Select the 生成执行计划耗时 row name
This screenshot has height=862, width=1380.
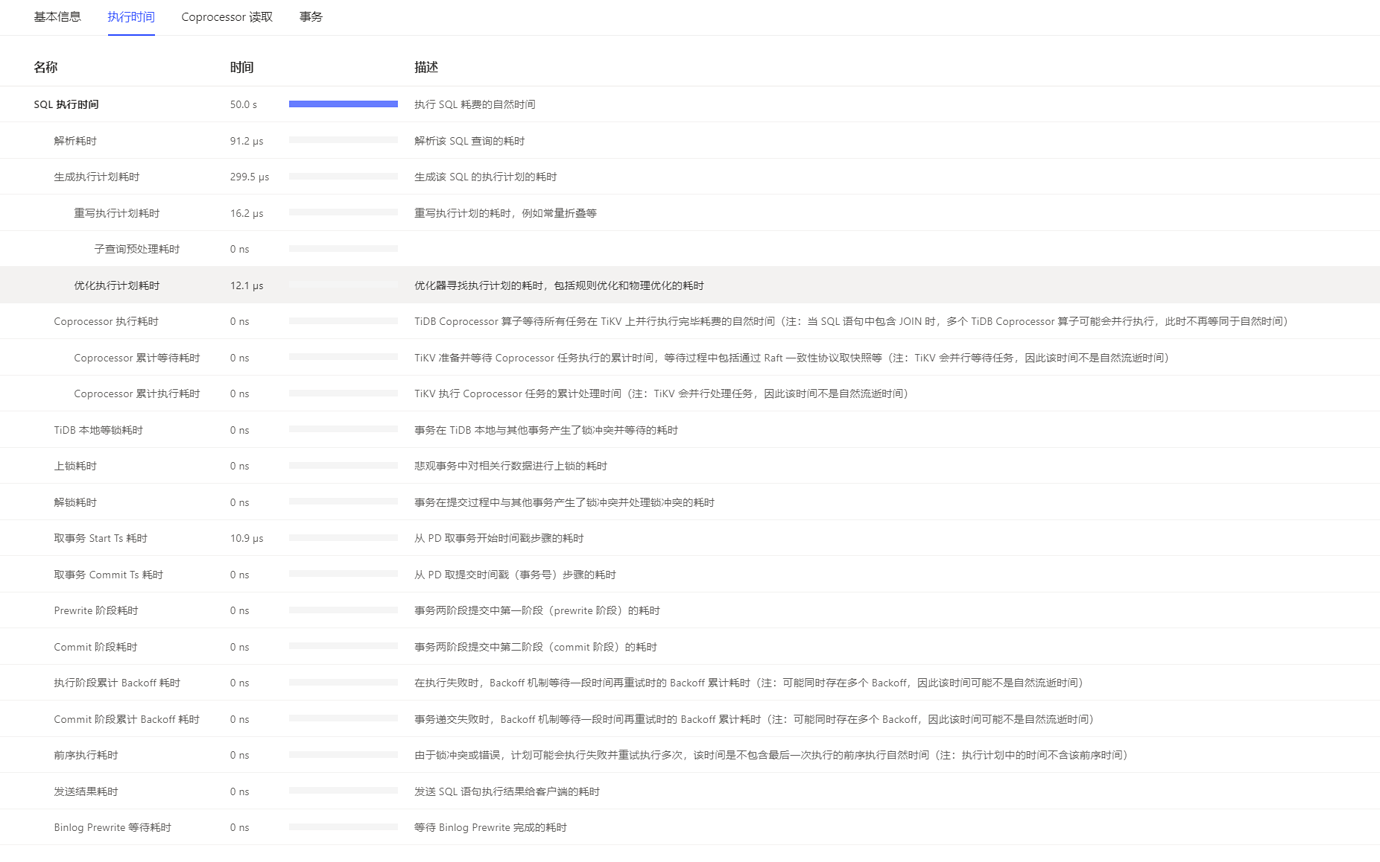[x=97, y=177]
